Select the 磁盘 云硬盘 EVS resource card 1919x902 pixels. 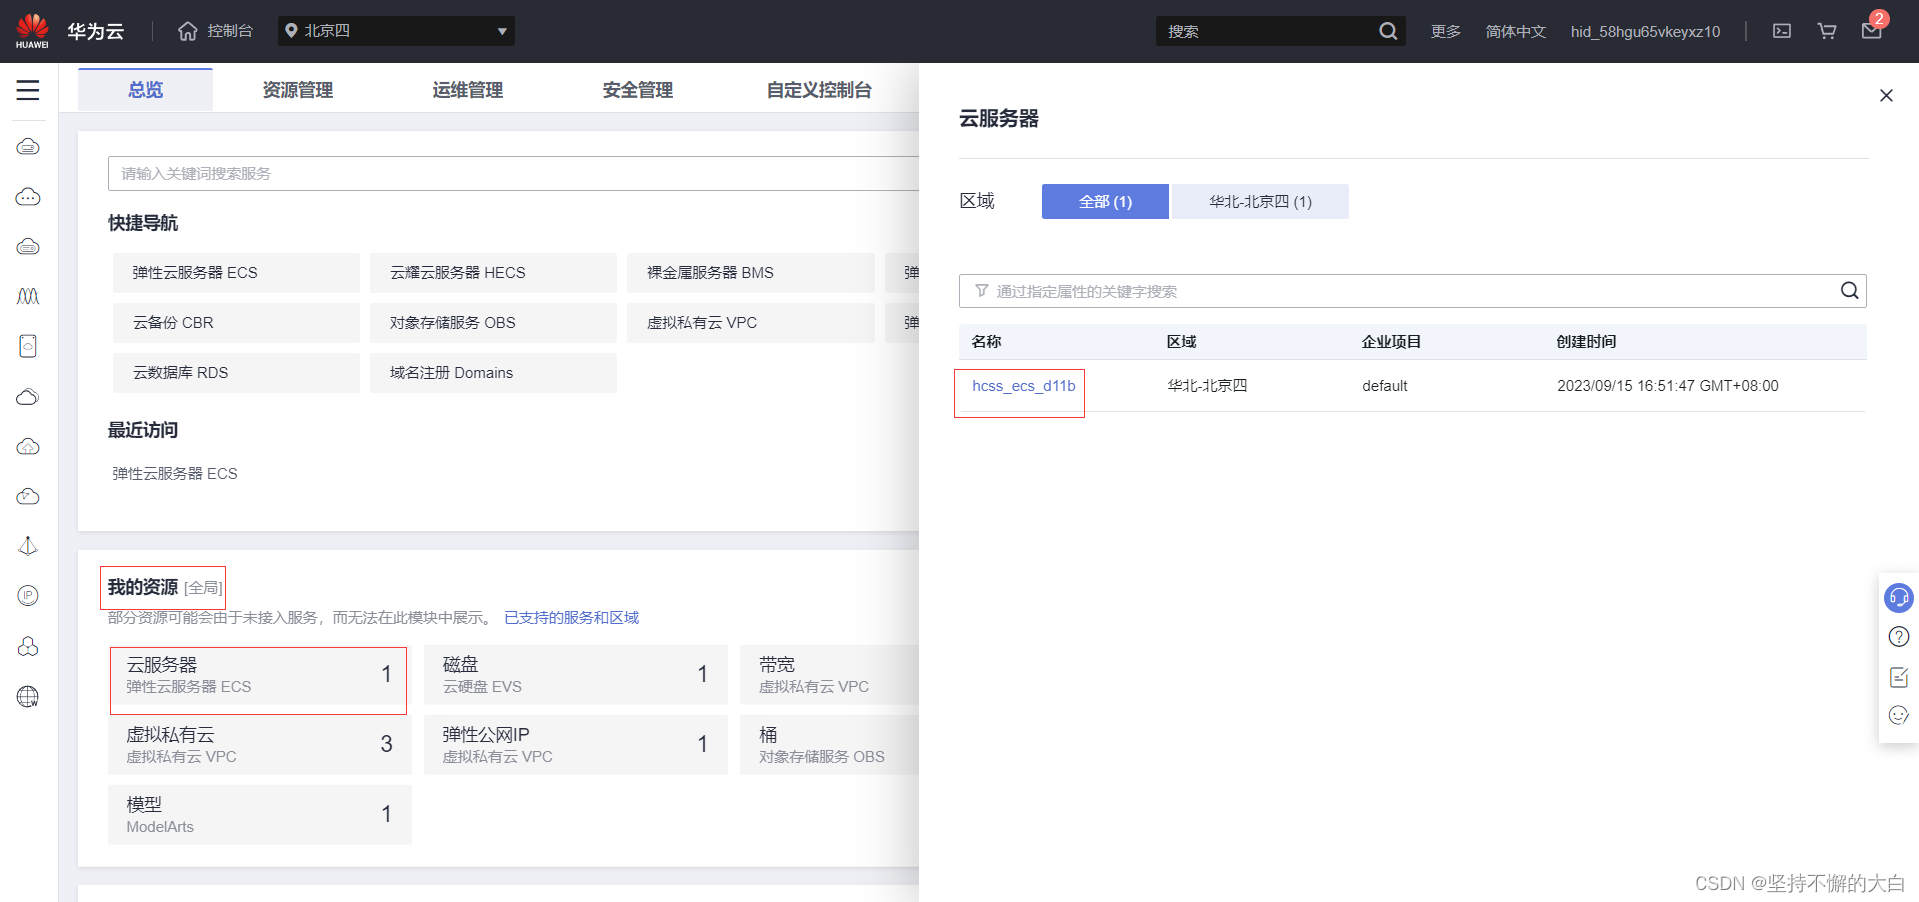[575, 675]
